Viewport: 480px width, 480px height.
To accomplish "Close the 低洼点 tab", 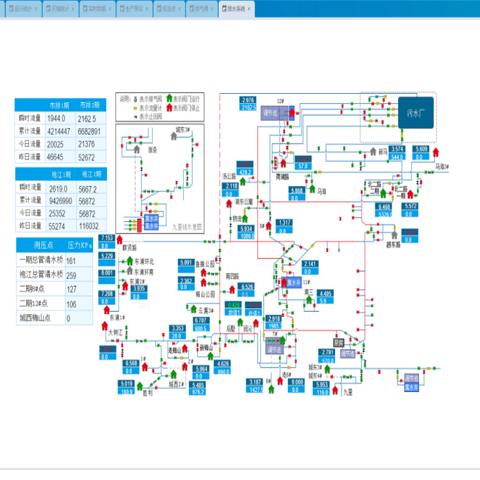I will click(x=179, y=9).
